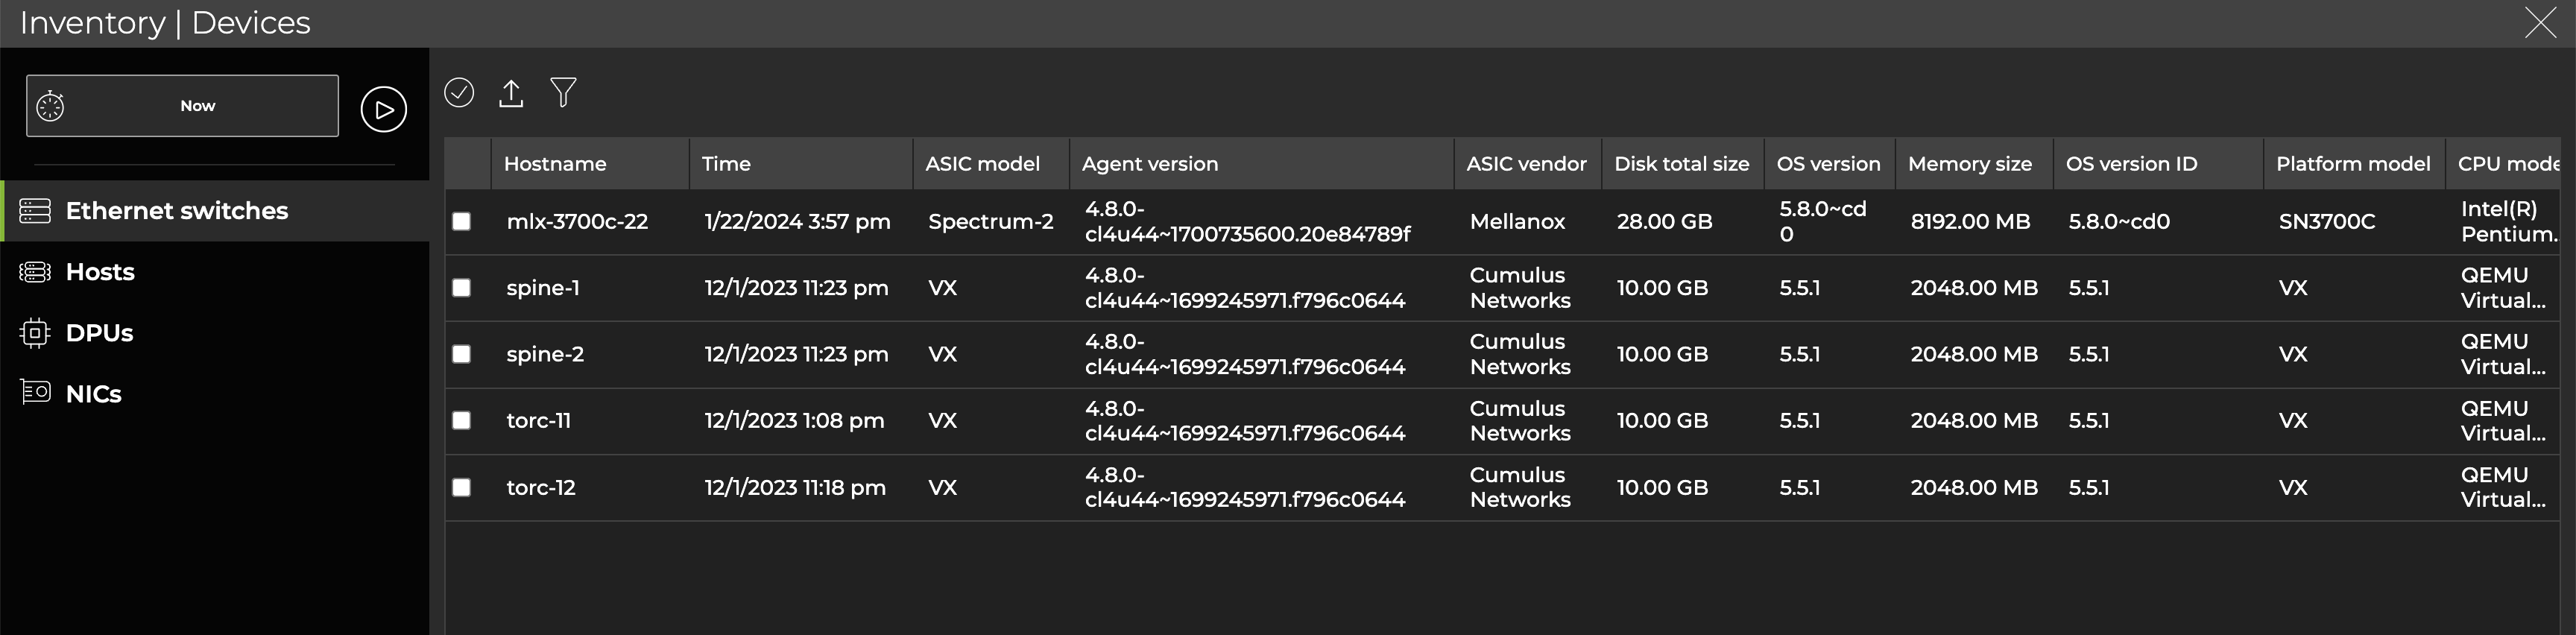This screenshot has height=635, width=2576.
Task: Click the NICs sidebar icon
Action: pos(35,393)
